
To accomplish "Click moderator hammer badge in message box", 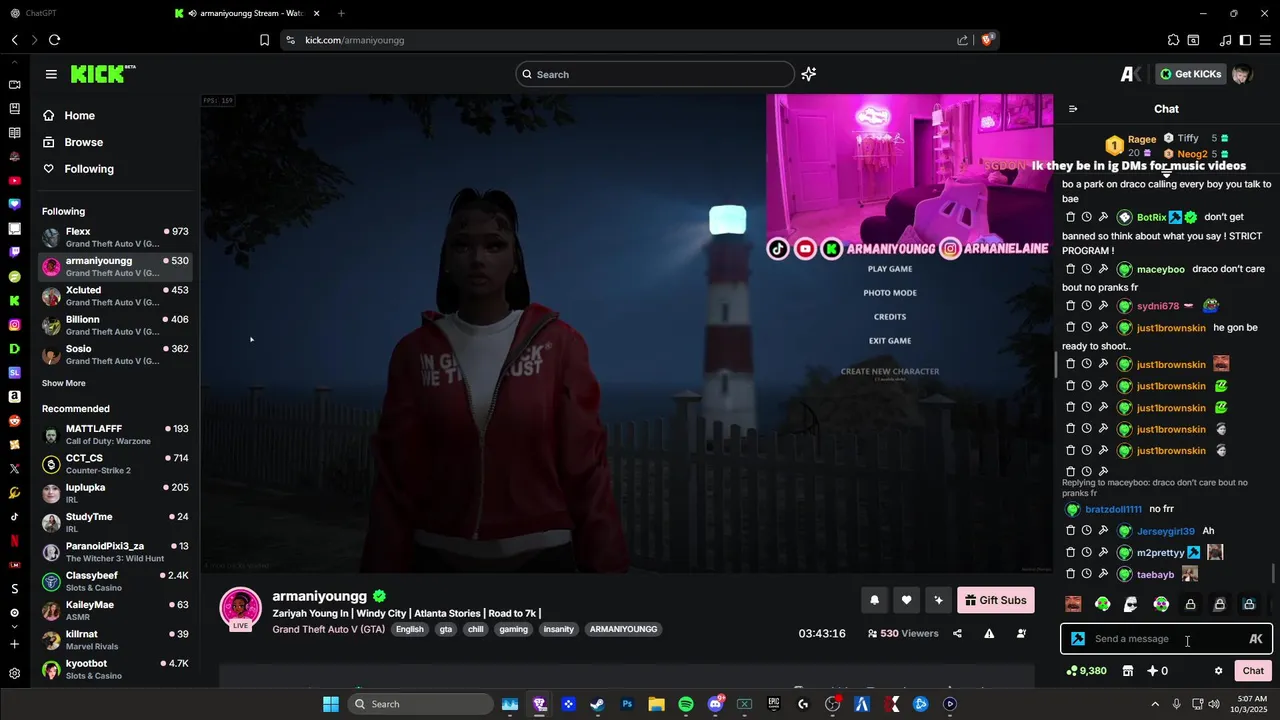I will coord(1078,639).
